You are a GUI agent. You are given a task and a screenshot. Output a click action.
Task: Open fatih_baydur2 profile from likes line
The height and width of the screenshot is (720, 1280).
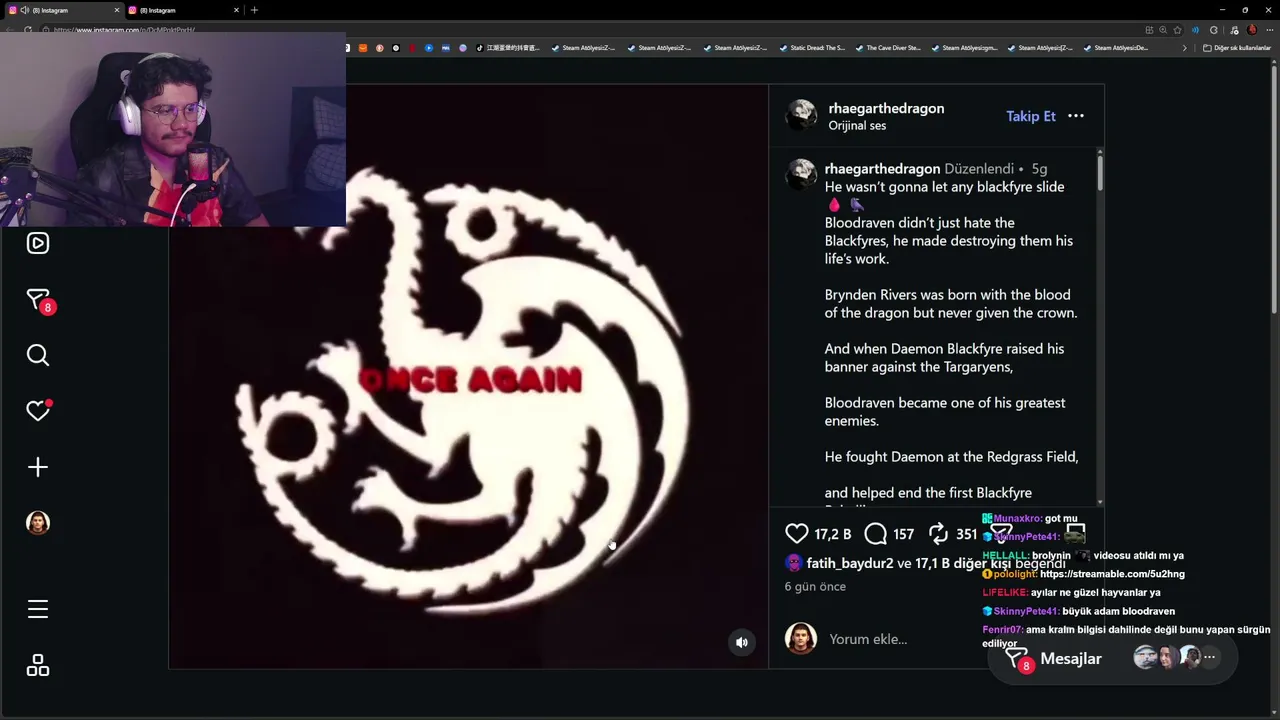coord(850,563)
